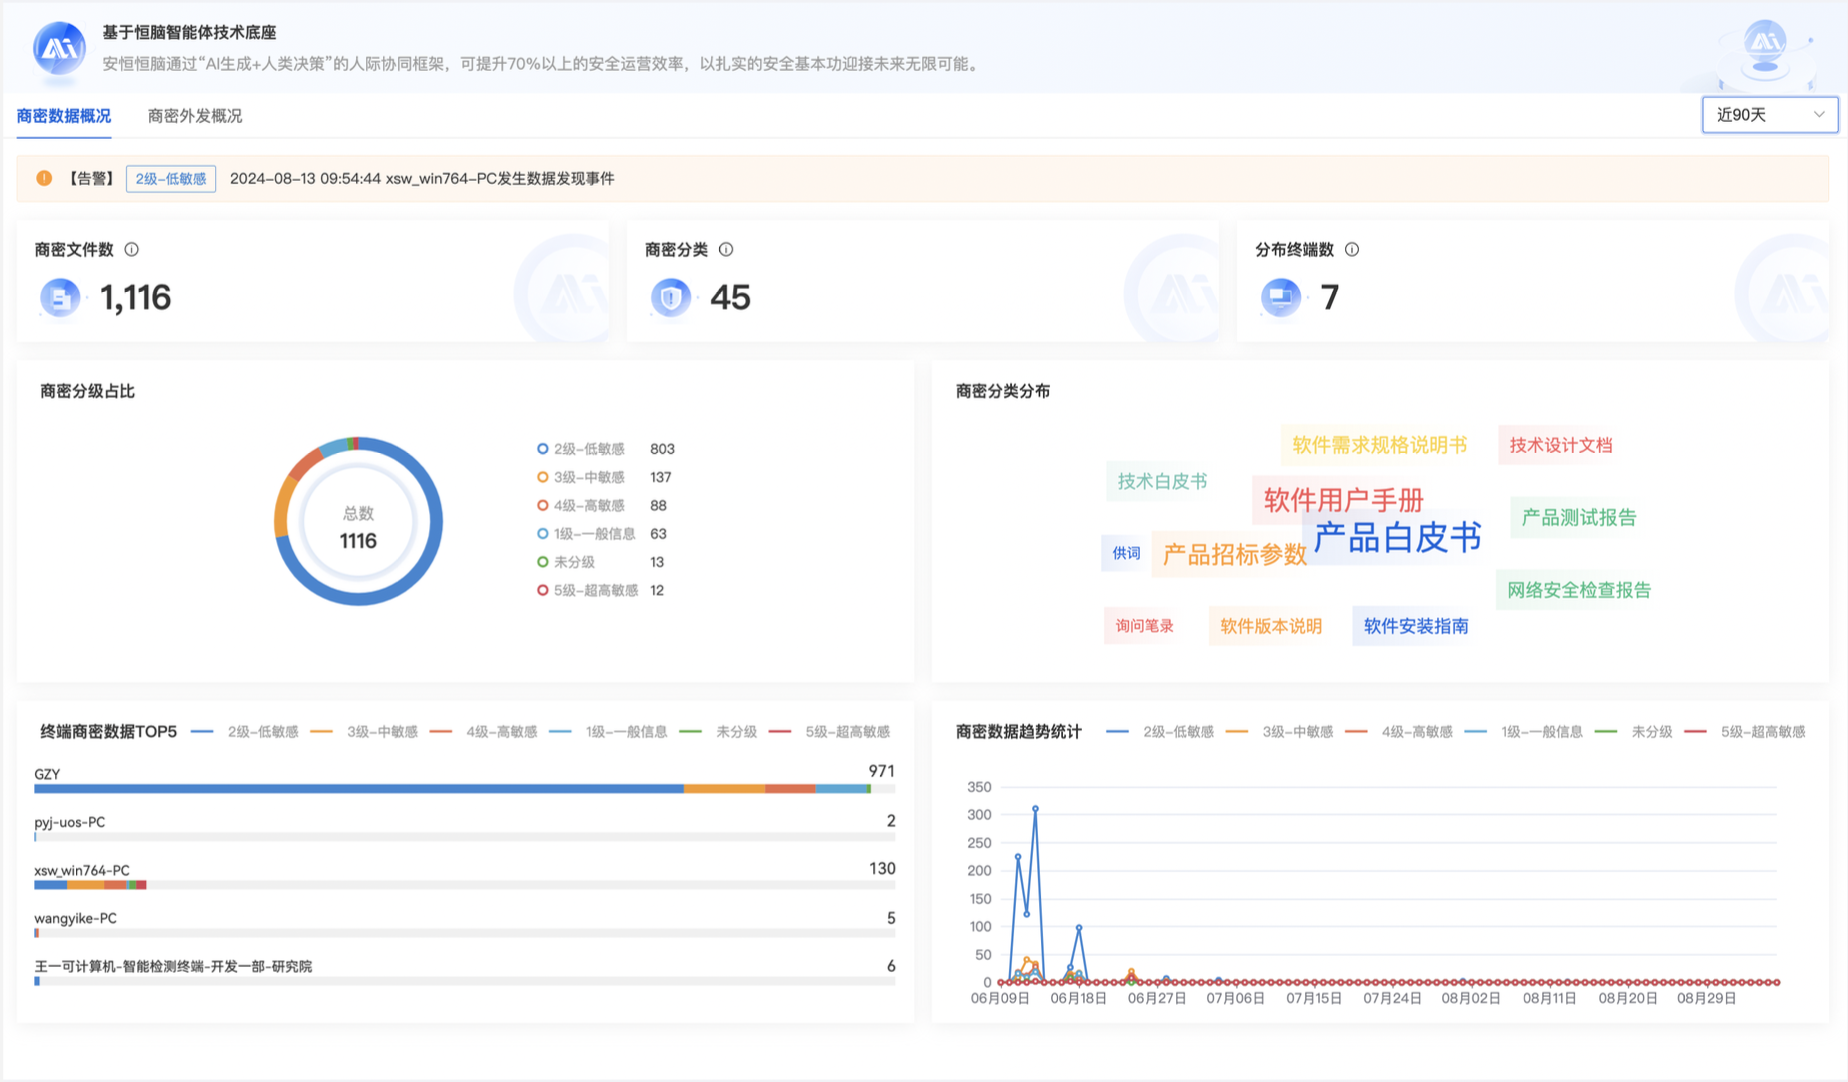Open the 近90天 time range dropdown

click(1769, 114)
